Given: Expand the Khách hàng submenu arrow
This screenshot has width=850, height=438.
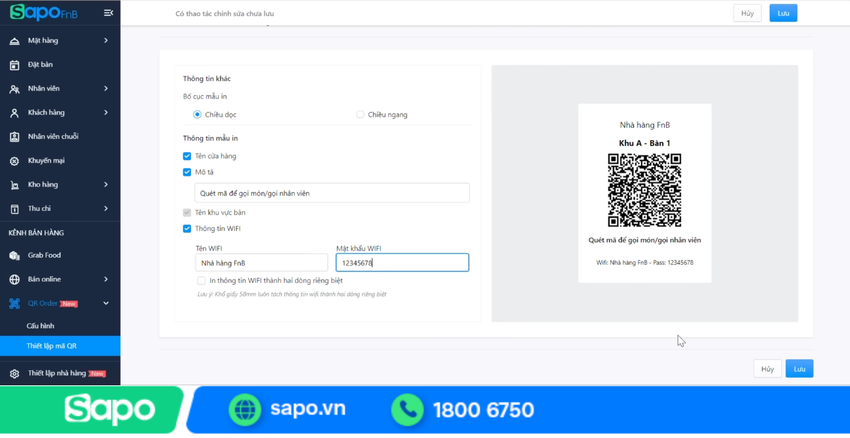Looking at the screenshot, I should (x=106, y=113).
